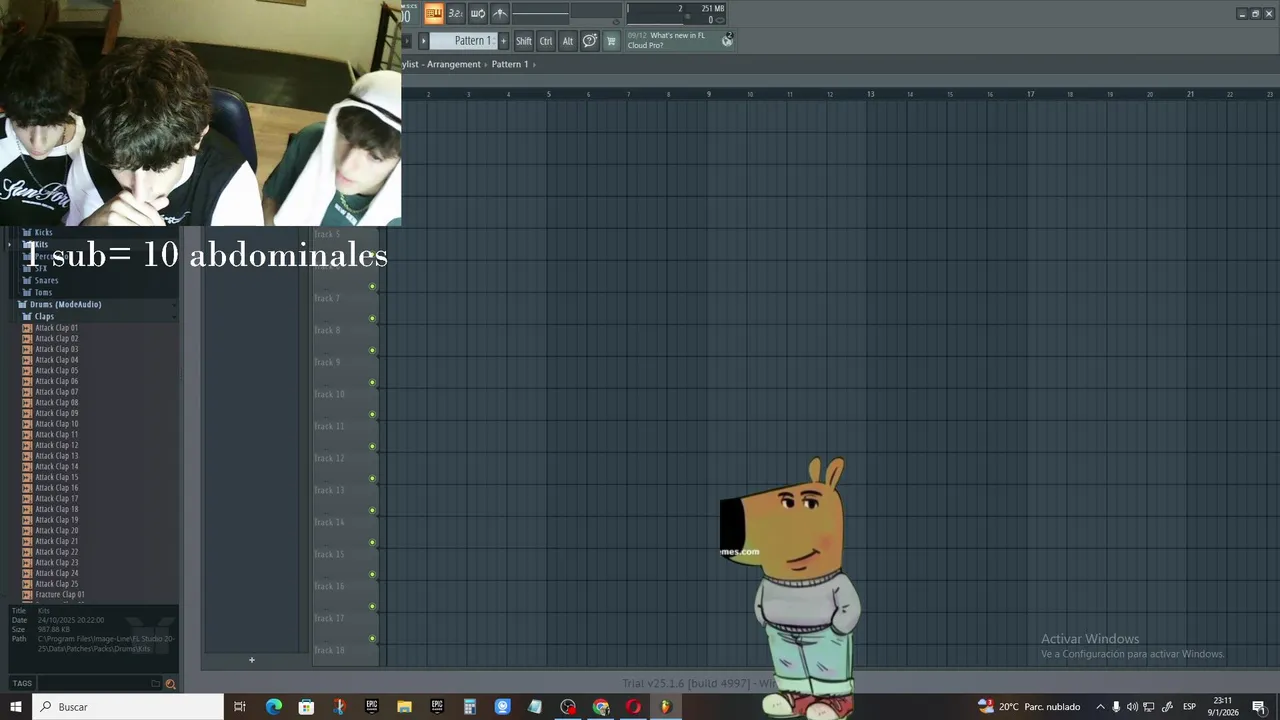Click bar 13 on the timeline ruler
This screenshot has width=1280, height=720.
(870, 94)
